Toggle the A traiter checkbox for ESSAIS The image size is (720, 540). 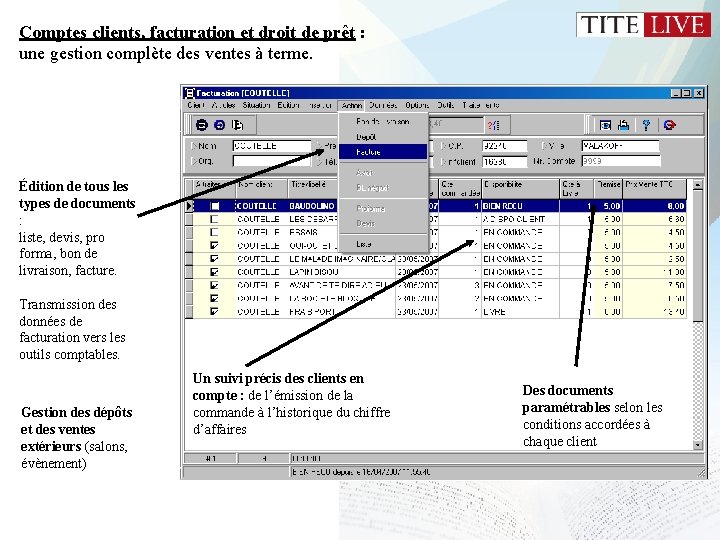(214, 232)
